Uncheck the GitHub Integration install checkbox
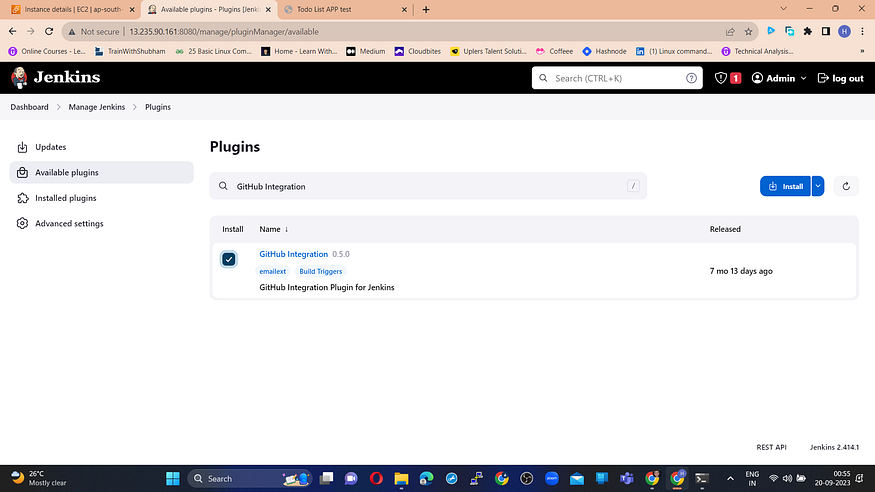The image size is (875, 492). (229, 259)
